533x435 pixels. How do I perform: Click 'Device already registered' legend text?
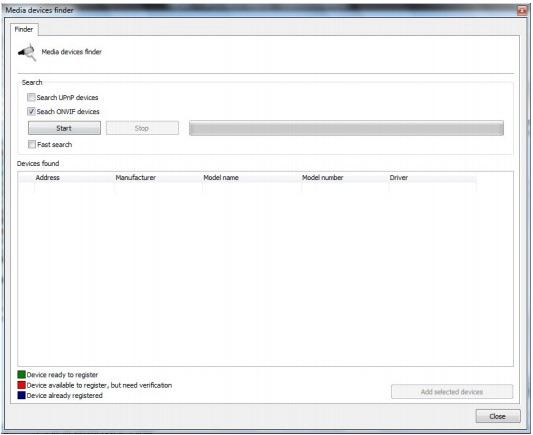coord(65,396)
